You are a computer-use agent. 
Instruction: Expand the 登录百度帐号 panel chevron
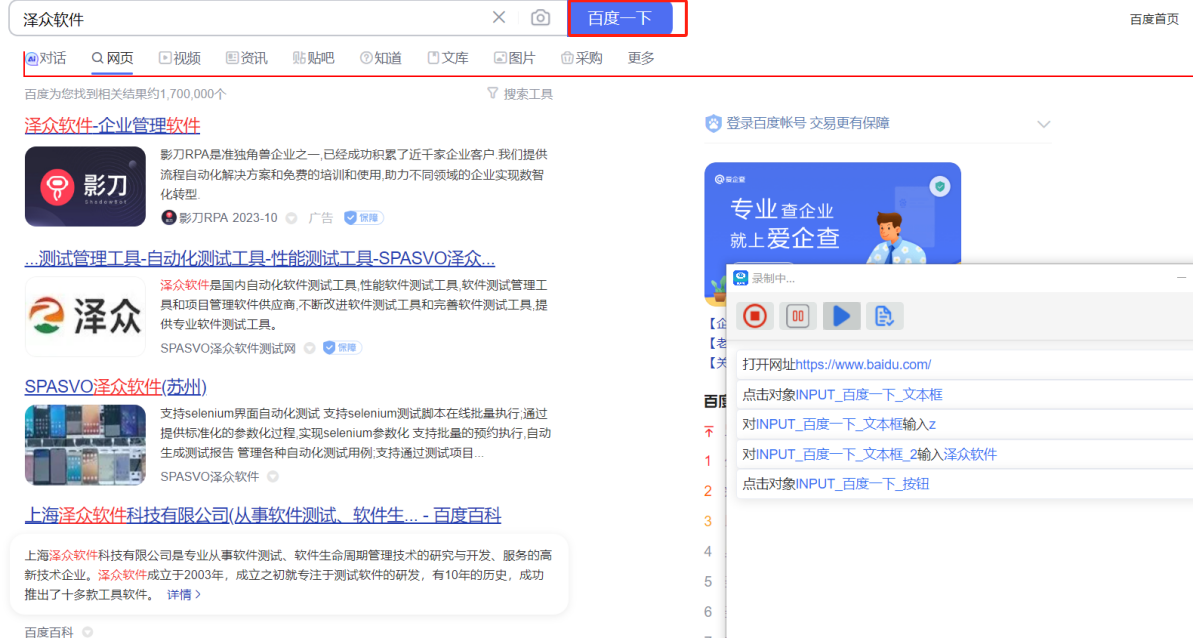[1043, 124]
